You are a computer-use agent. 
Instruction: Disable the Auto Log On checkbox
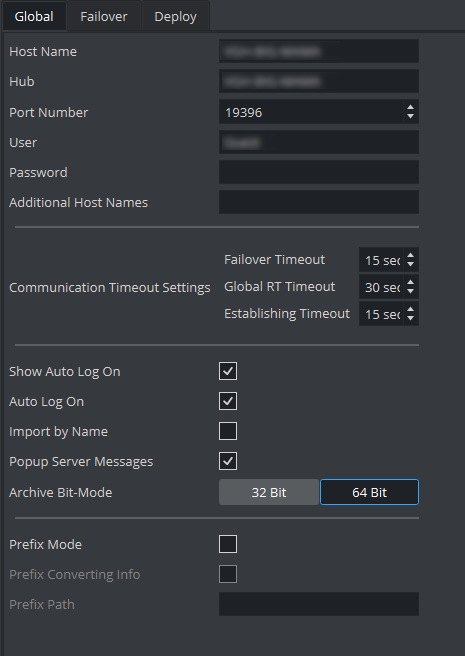[228, 401]
